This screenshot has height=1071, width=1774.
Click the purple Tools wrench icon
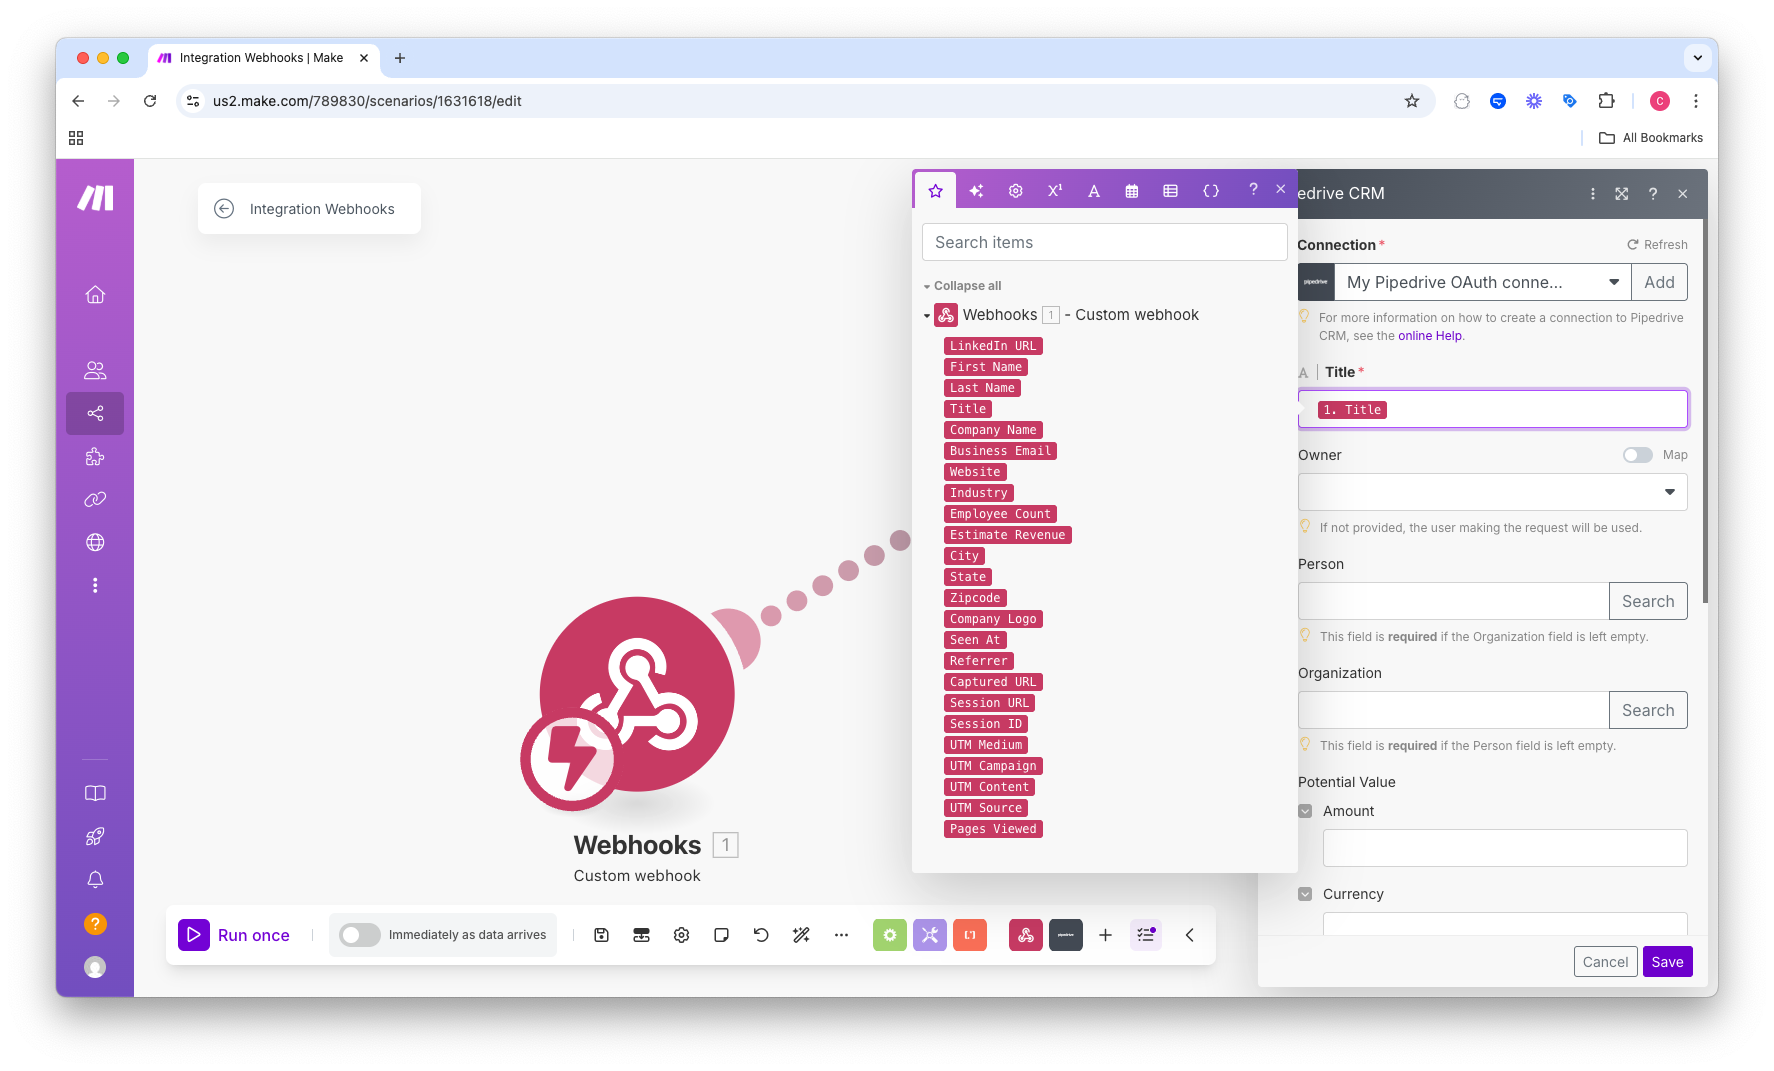pos(929,935)
